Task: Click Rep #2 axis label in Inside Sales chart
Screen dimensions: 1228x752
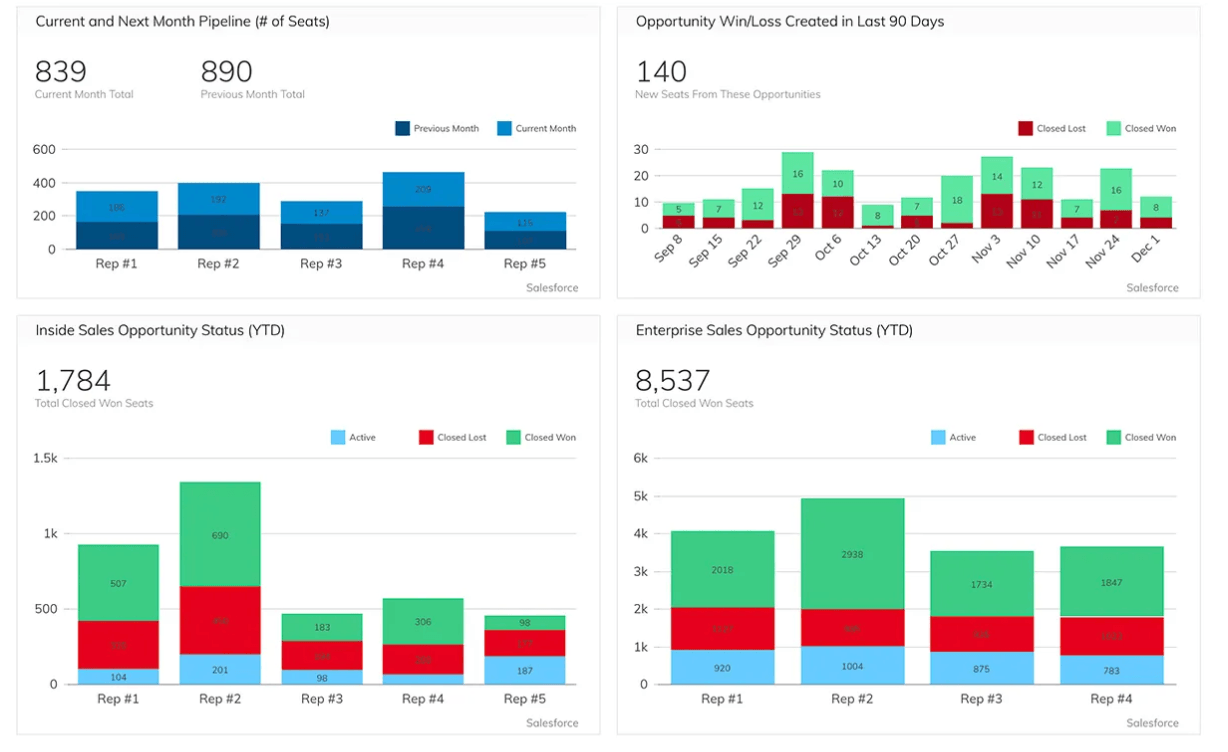Action: [x=219, y=699]
